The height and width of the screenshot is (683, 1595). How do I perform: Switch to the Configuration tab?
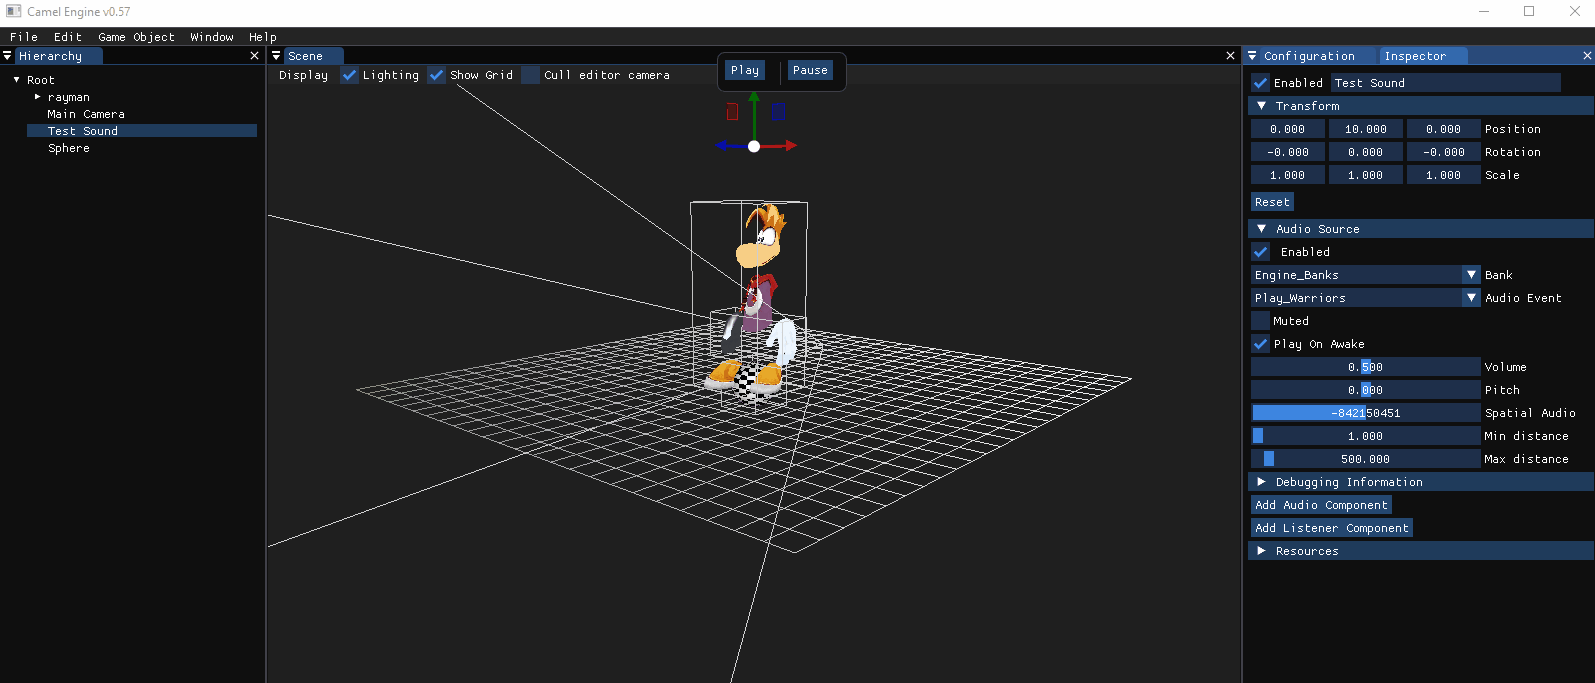(x=1308, y=56)
